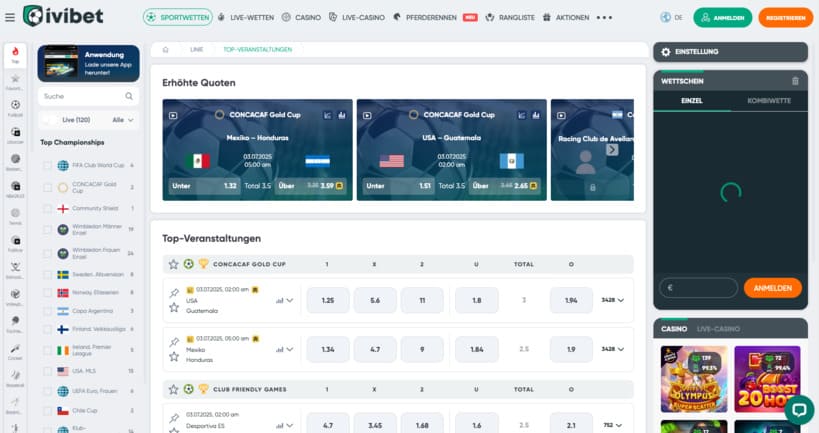Image resolution: width=819 pixels, height=433 pixels.
Task: Click video icon on Mexiko – Honduras card
Action: pos(173,115)
